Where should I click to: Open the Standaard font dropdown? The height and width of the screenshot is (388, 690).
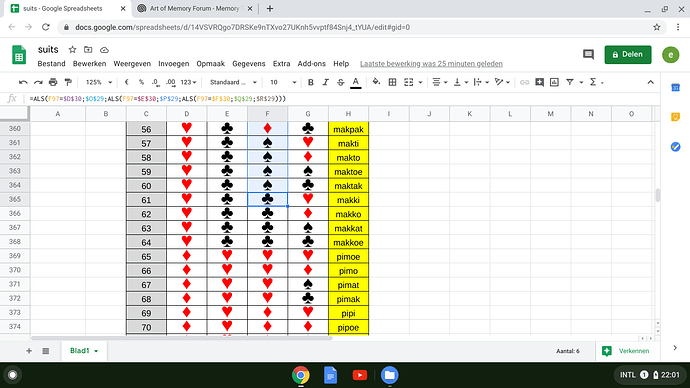coord(233,82)
